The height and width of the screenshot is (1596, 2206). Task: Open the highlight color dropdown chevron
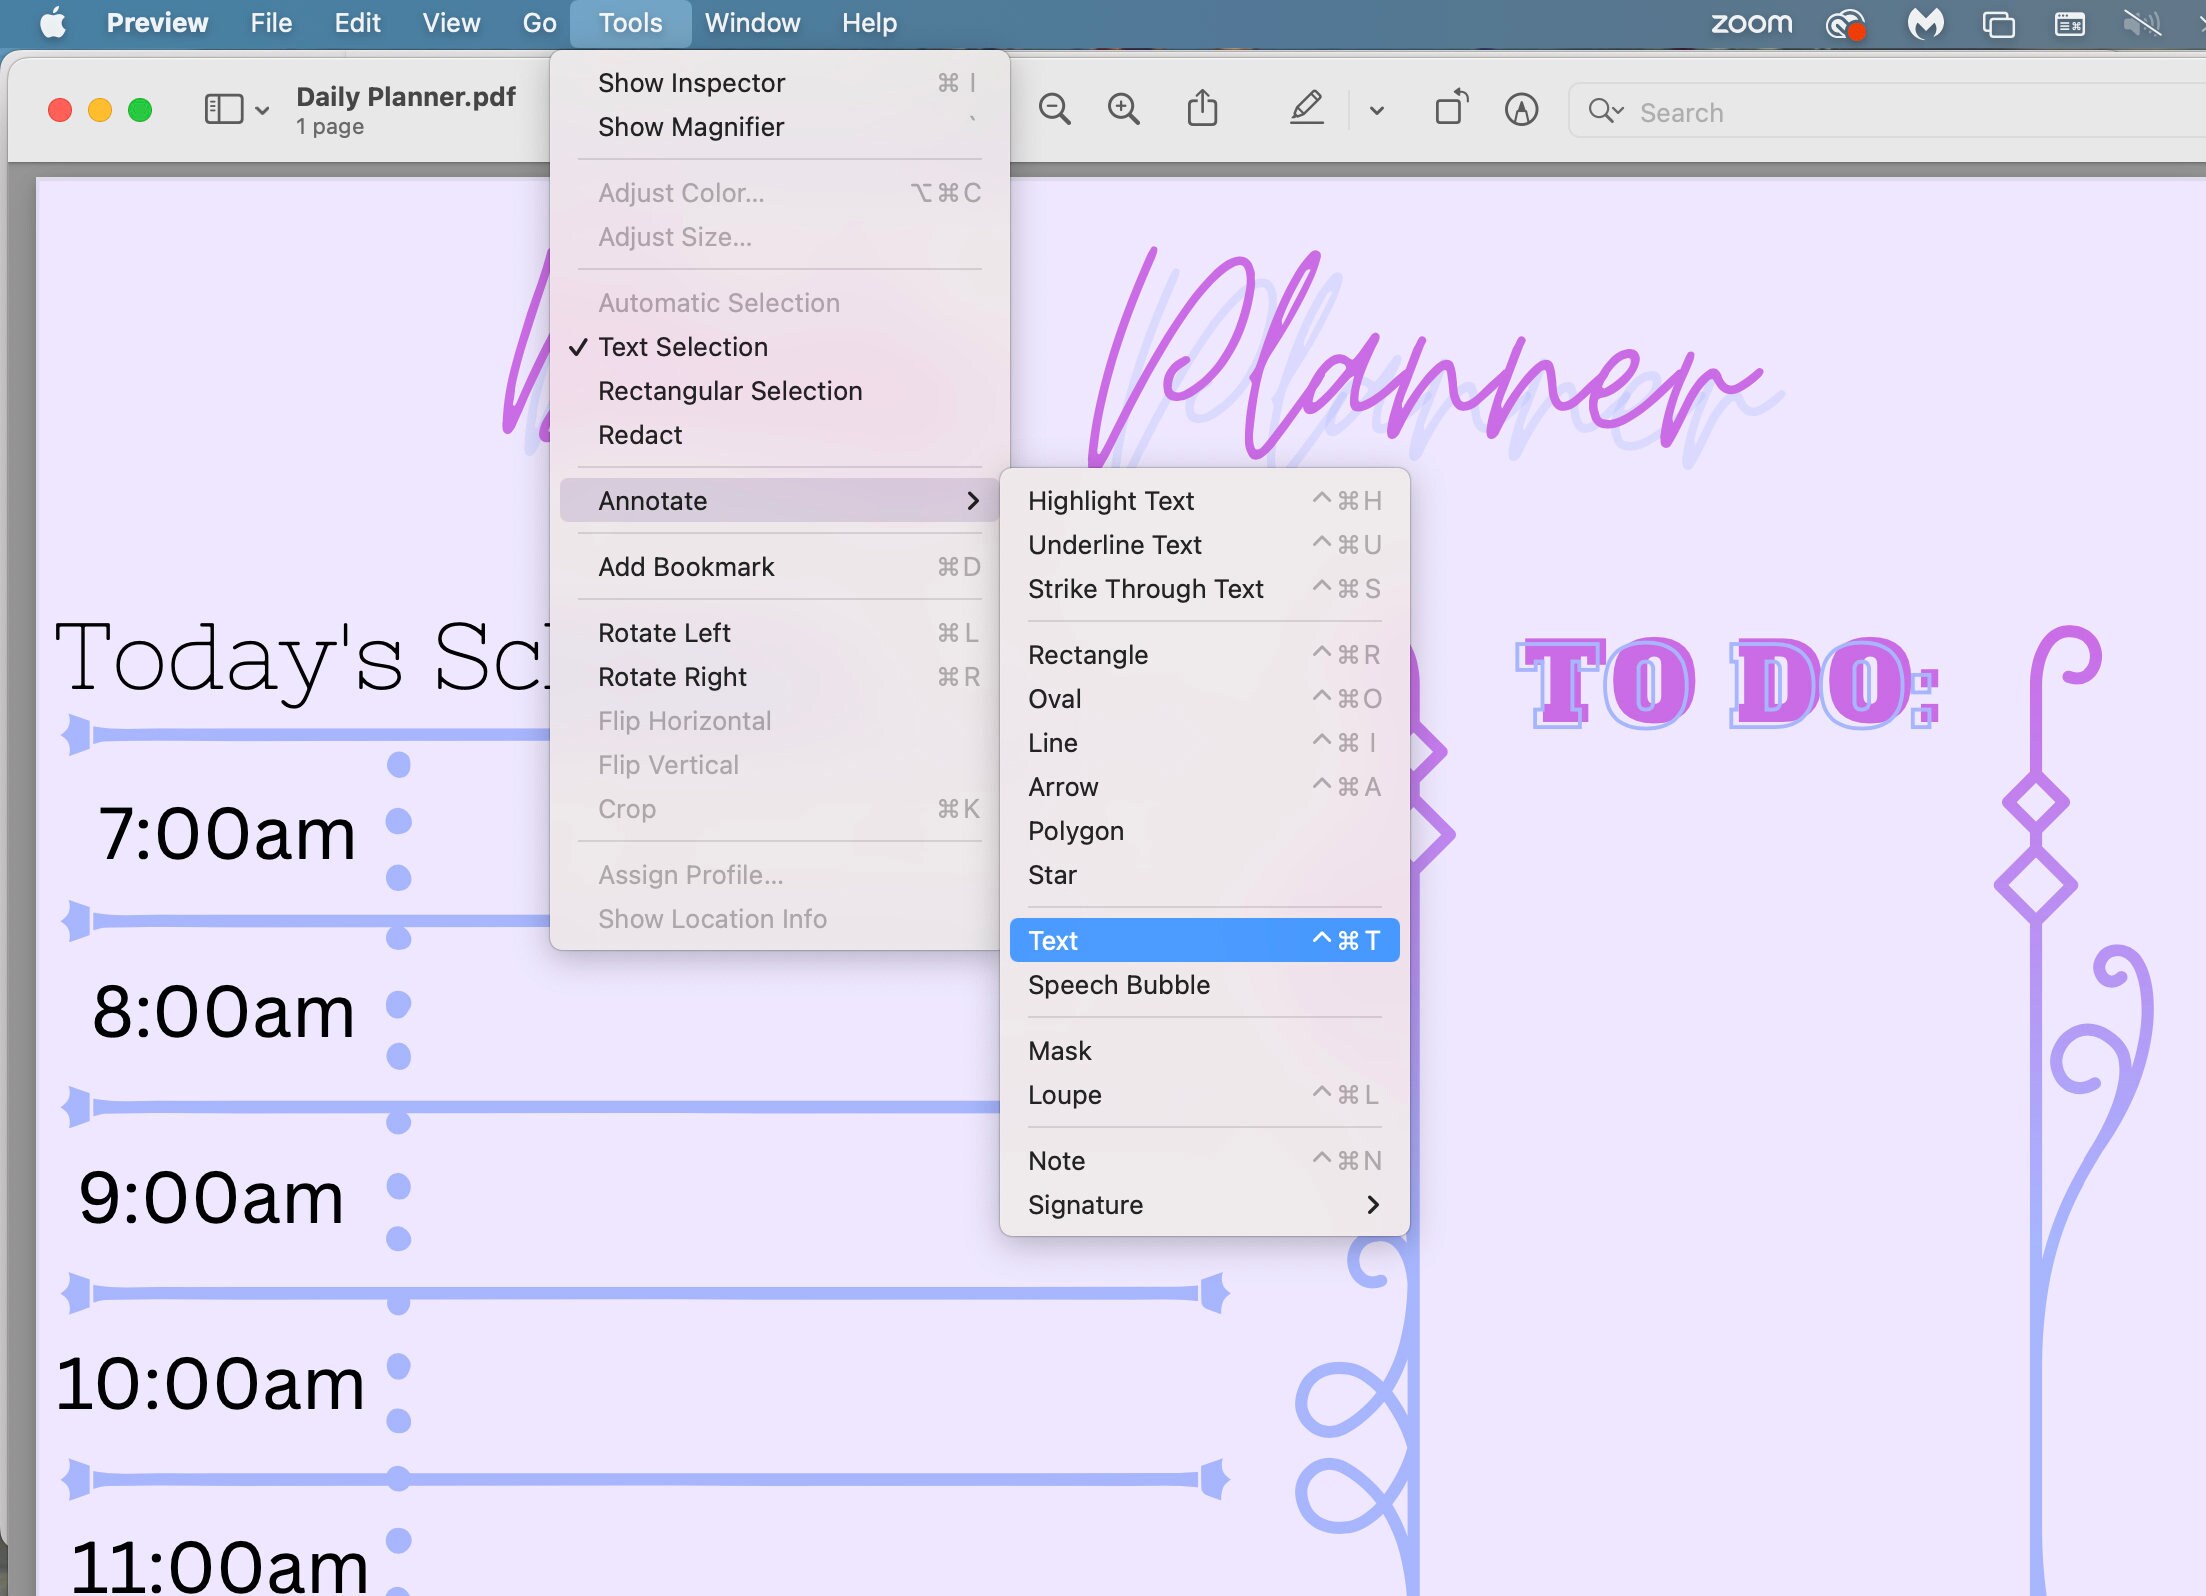click(x=1376, y=110)
